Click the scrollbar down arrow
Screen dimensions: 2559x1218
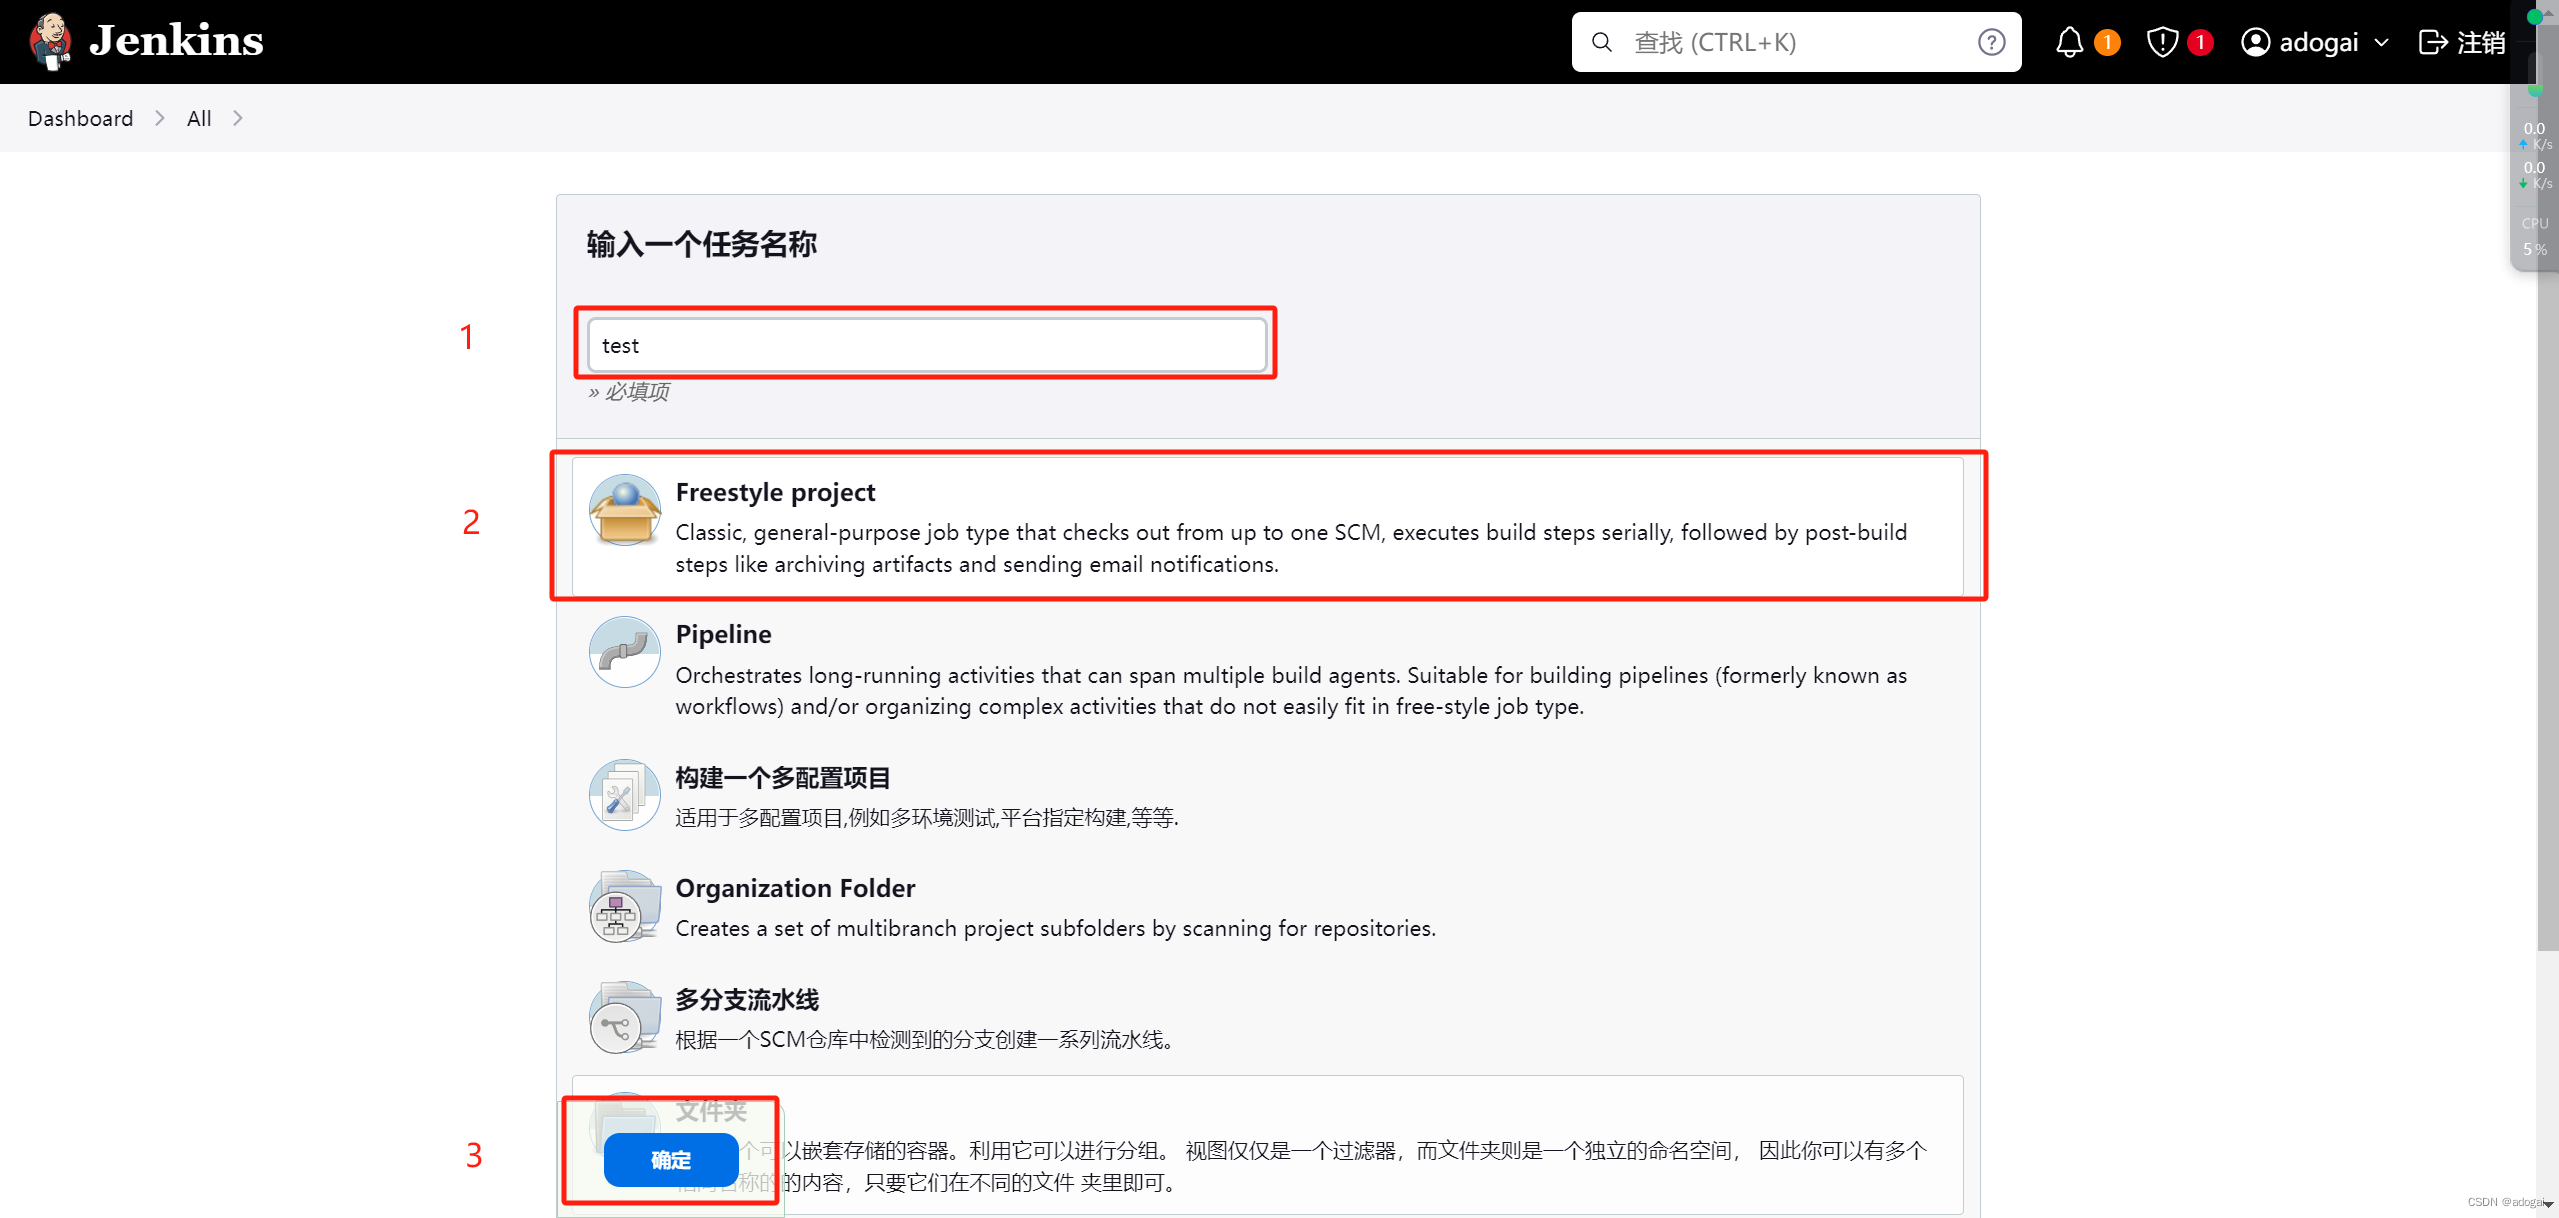(2548, 1204)
